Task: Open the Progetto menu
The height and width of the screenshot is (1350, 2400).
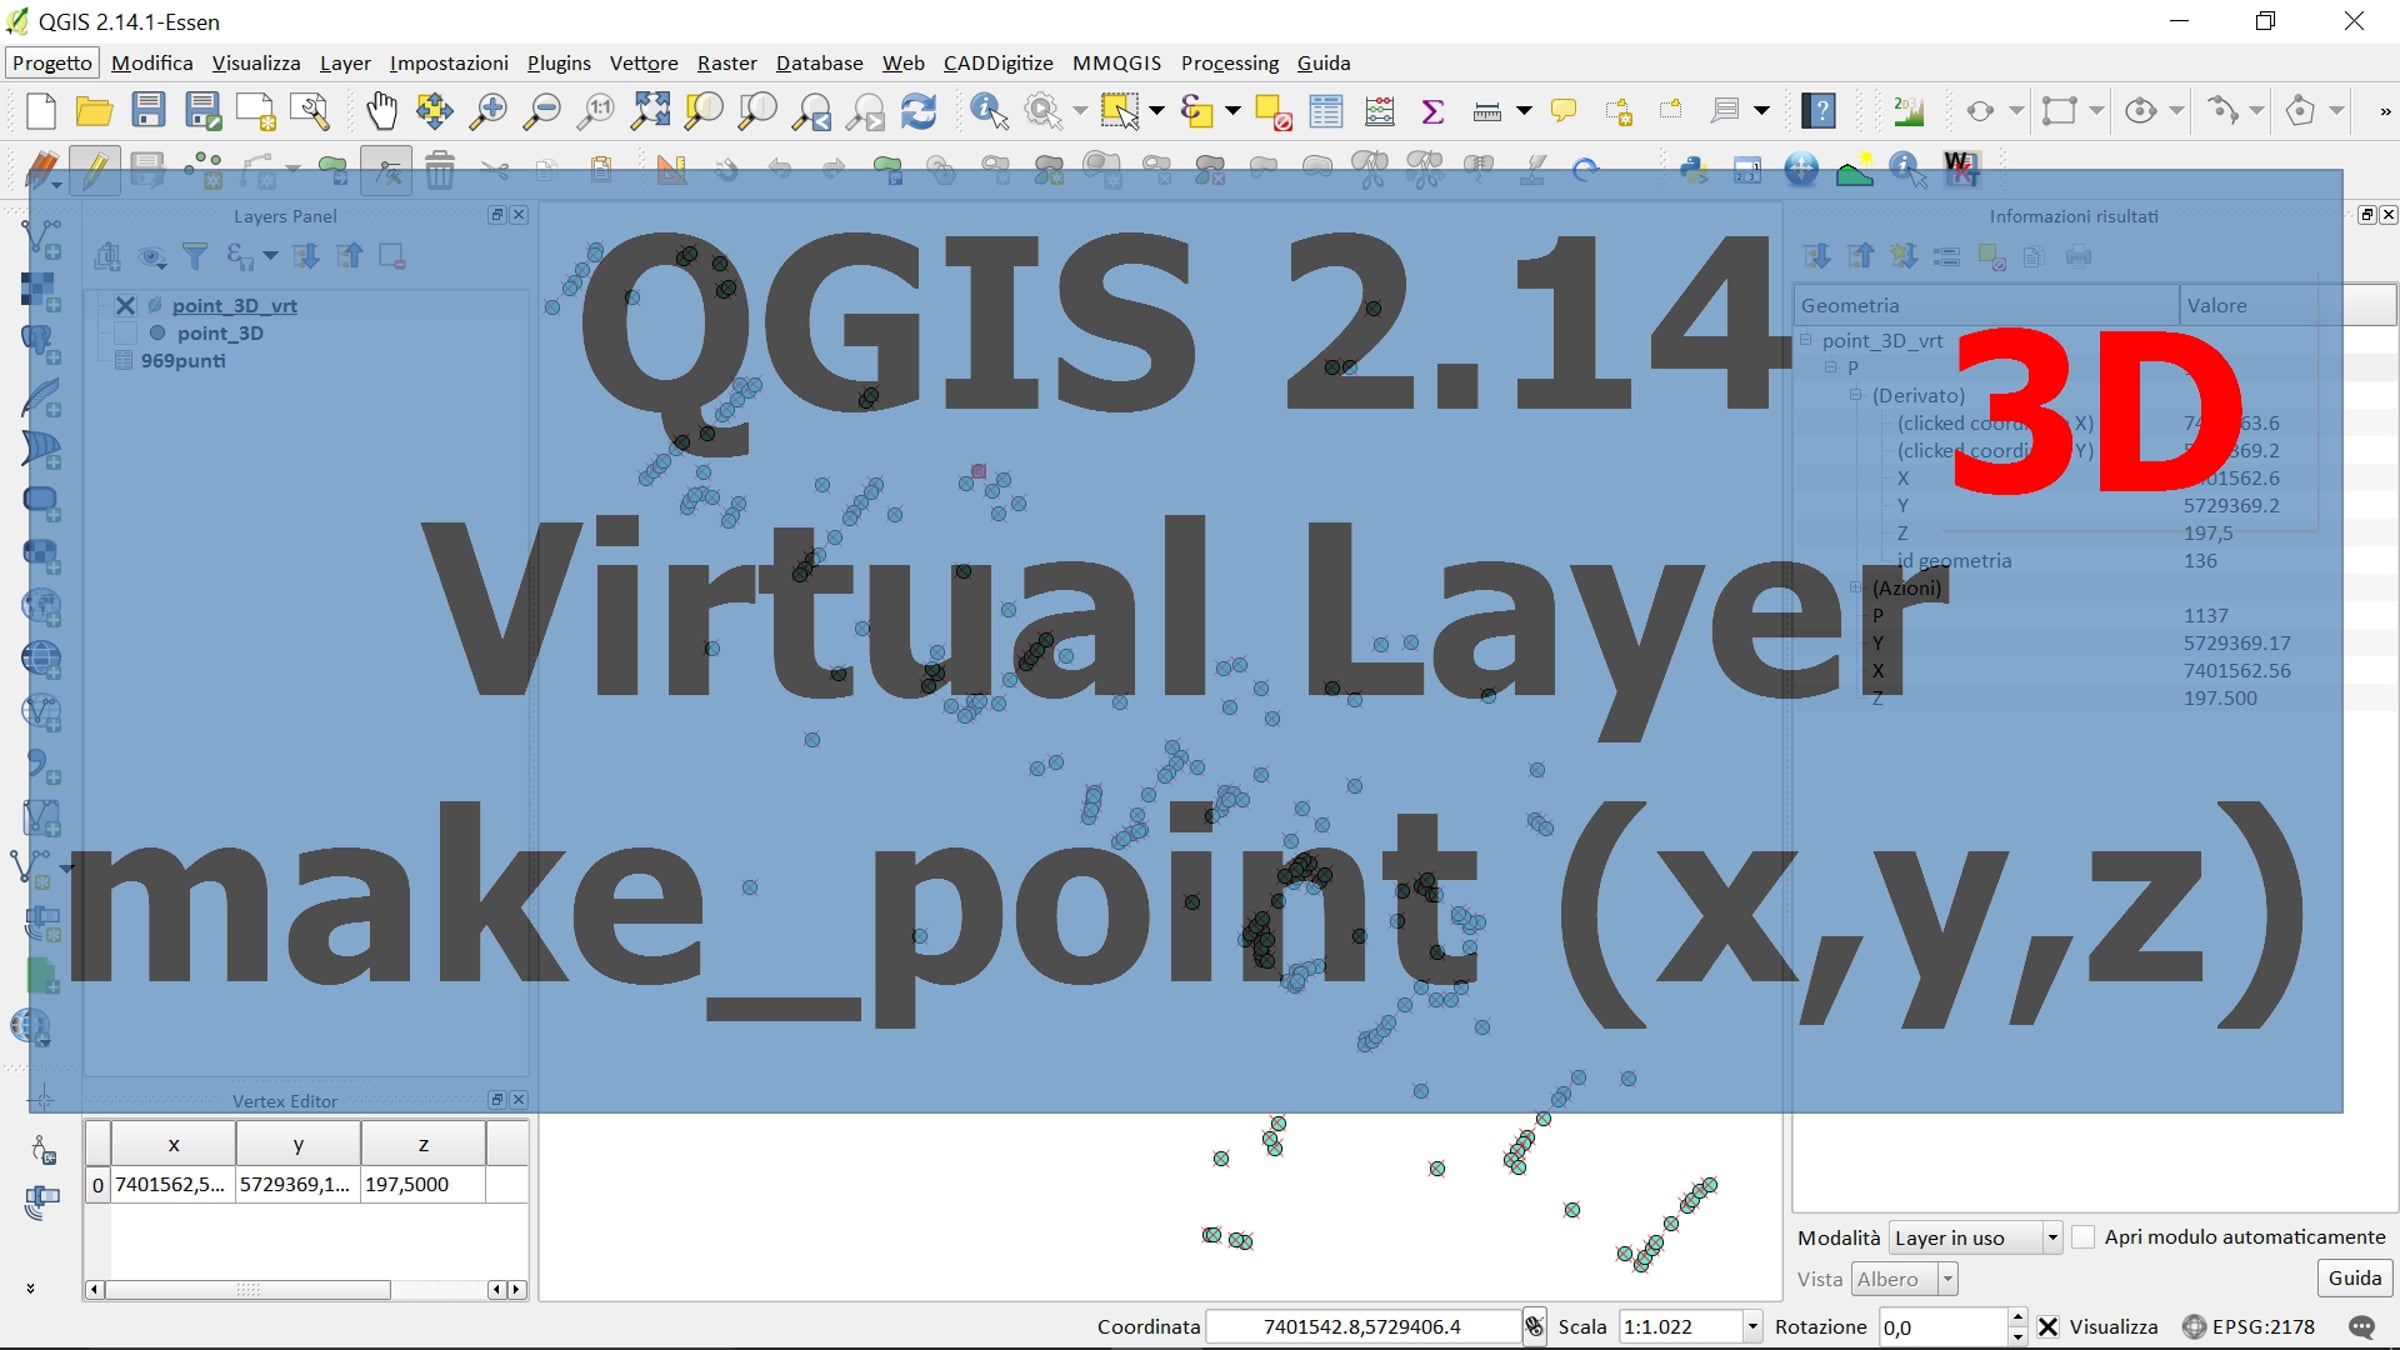Action: pyautogui.click(x=52, y=63)
